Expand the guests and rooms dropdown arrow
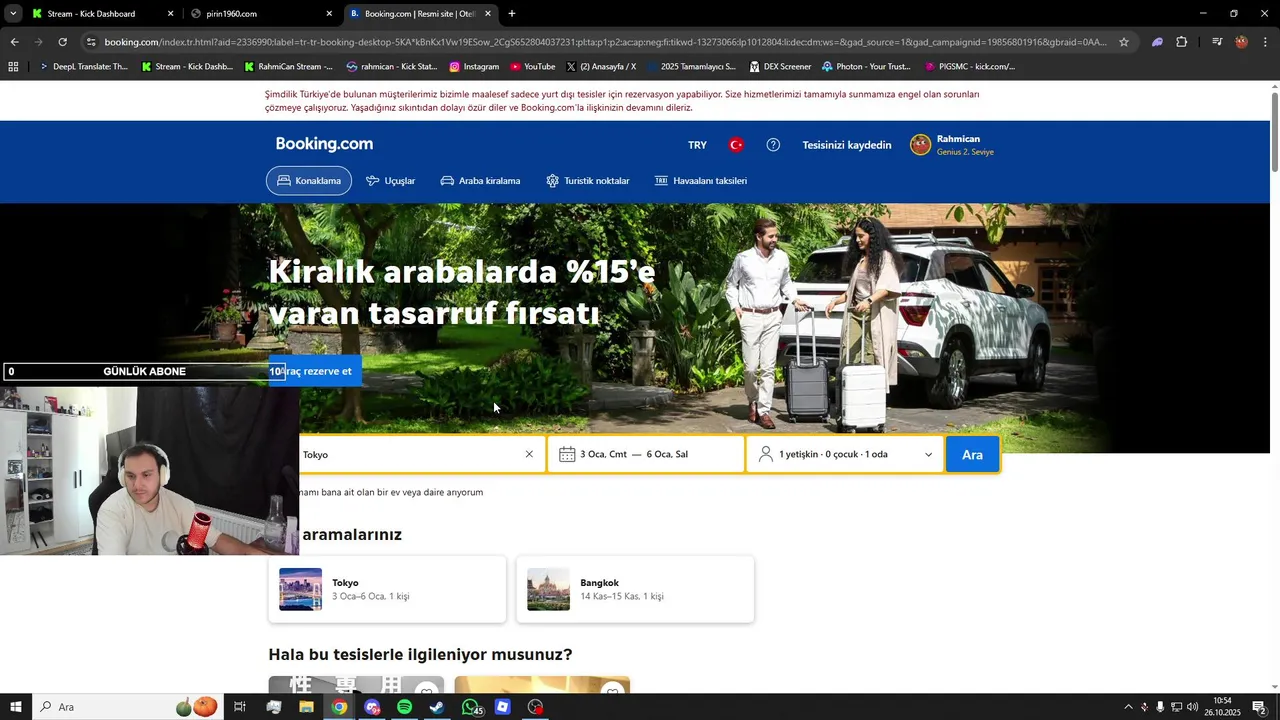This screenshot has width=1280, height=720. coord(928,455)
